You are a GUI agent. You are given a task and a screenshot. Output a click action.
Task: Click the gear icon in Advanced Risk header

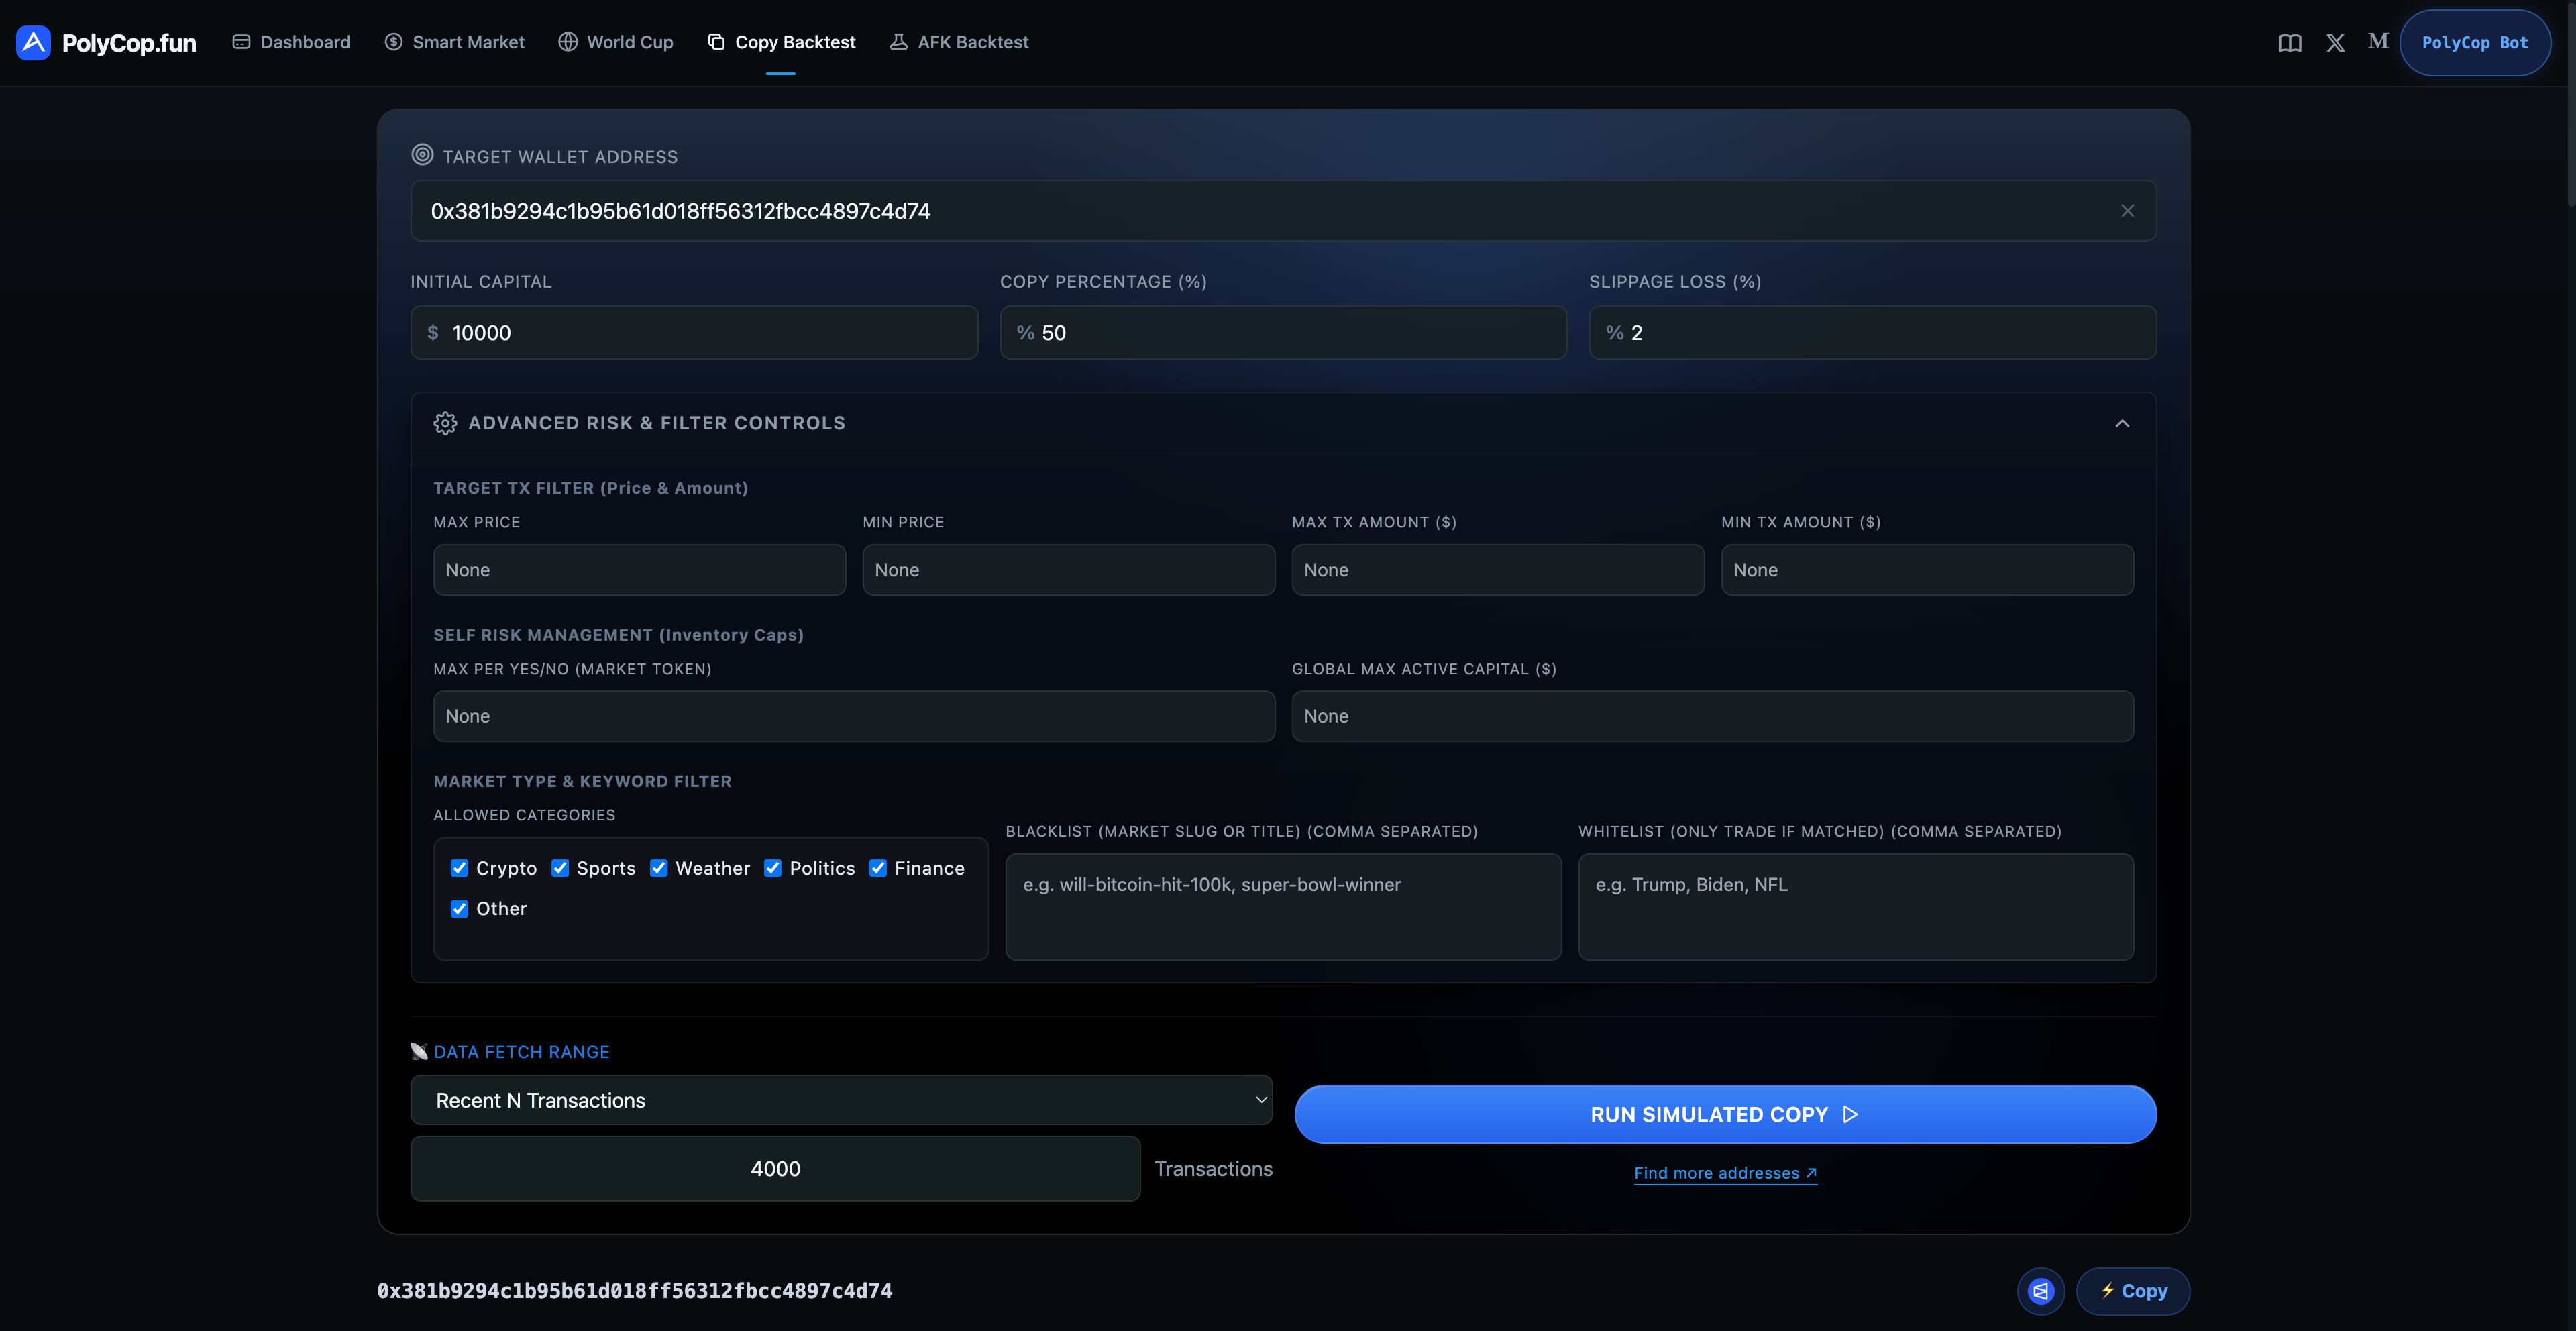pyautogui.click(x=445, y=423)
